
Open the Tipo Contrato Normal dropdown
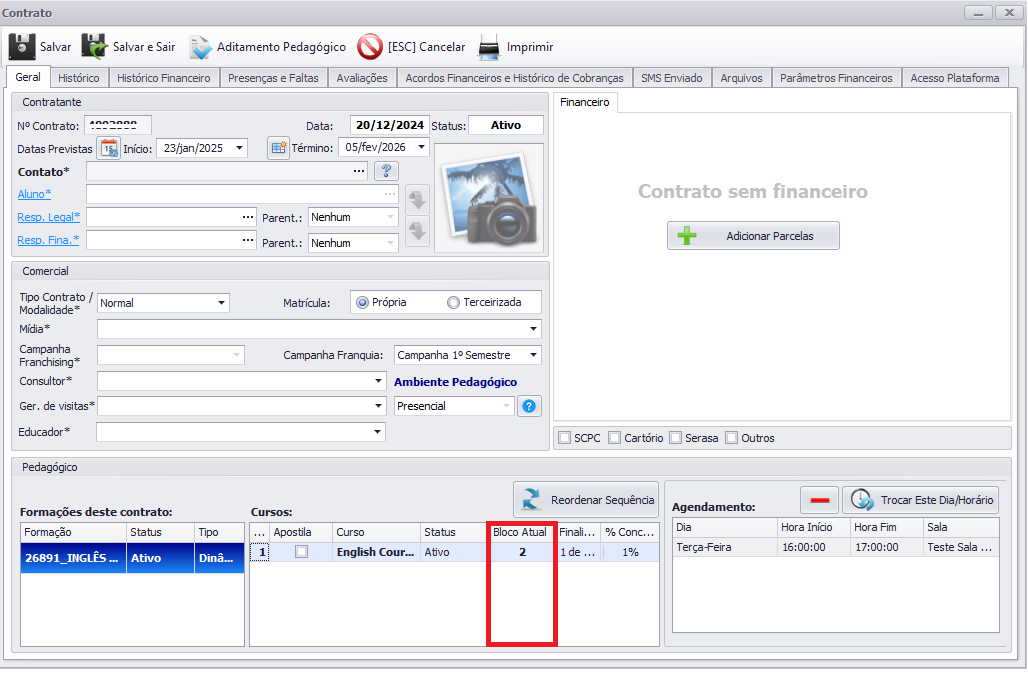(221, 303)
